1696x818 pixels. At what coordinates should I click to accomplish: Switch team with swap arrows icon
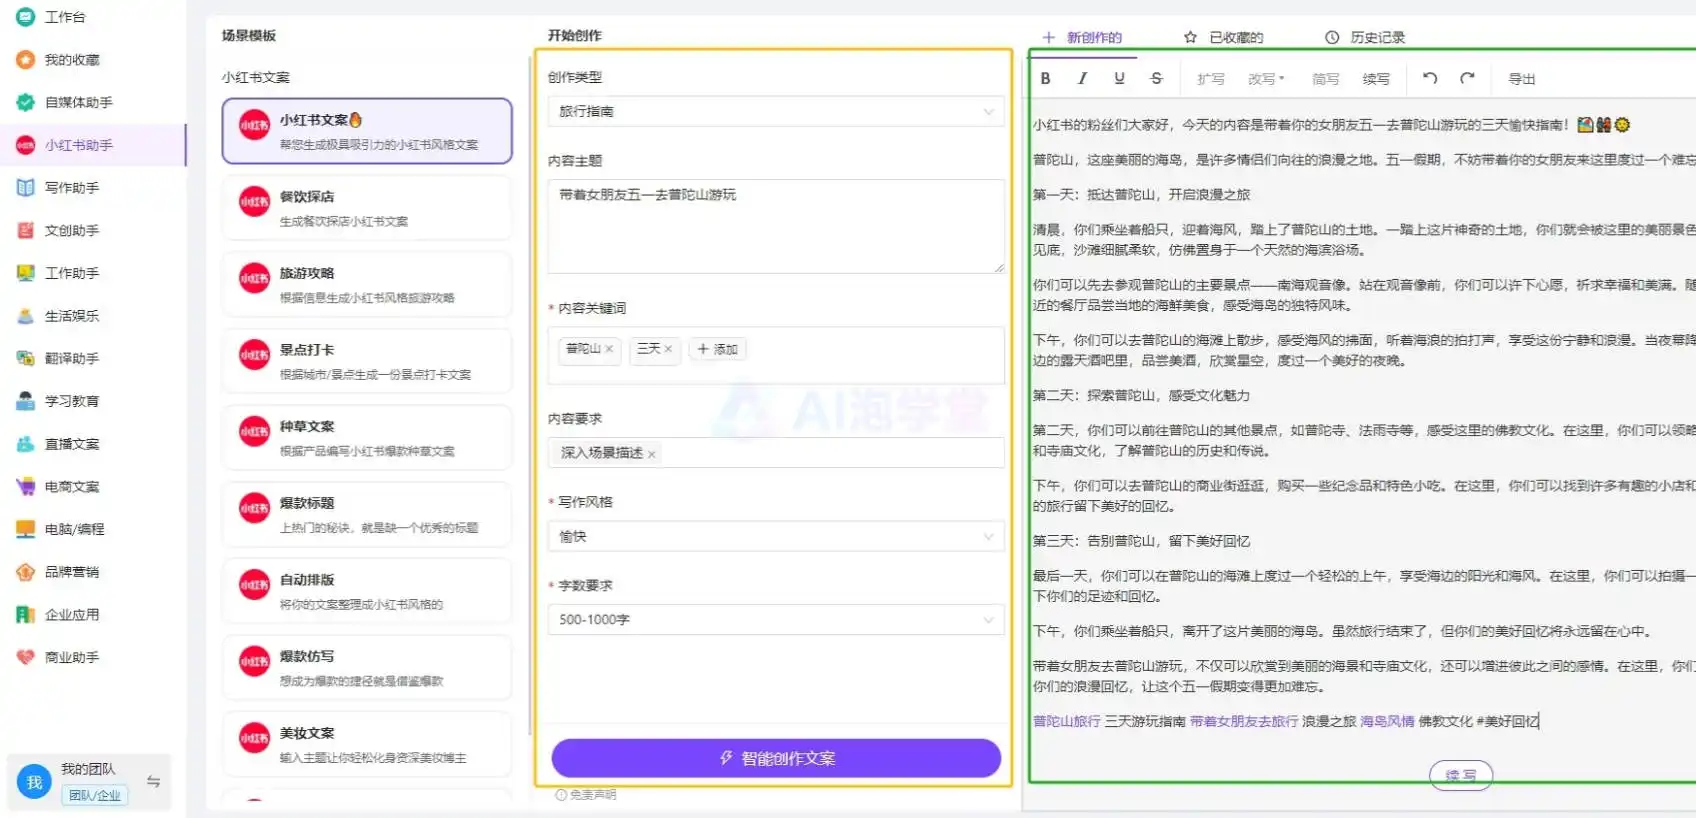(x=153, y=782)
